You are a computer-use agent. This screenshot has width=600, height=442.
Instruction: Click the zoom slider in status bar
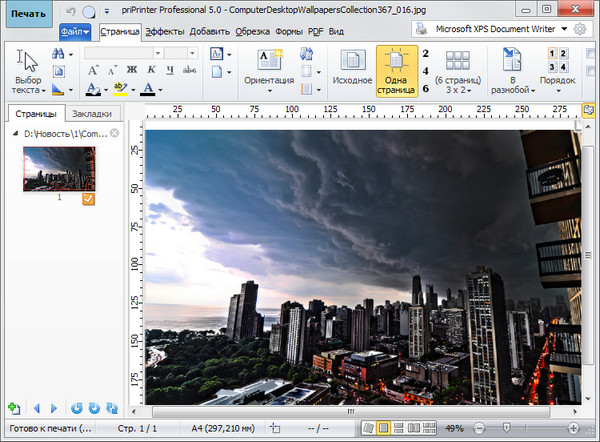click(x=508, y=428)
